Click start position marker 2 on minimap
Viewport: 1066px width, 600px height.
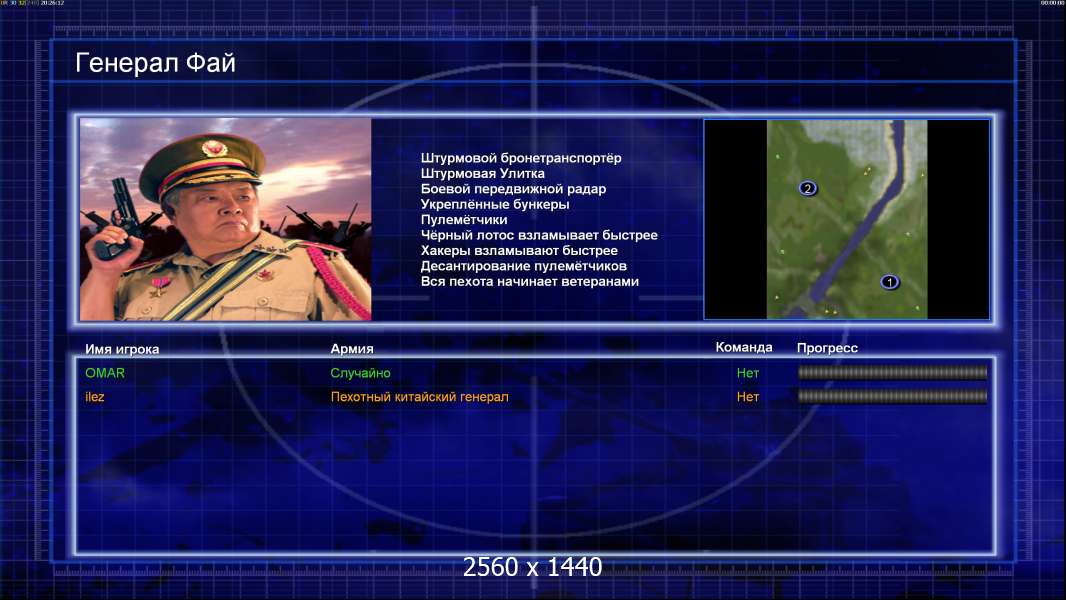click(808, 188)
